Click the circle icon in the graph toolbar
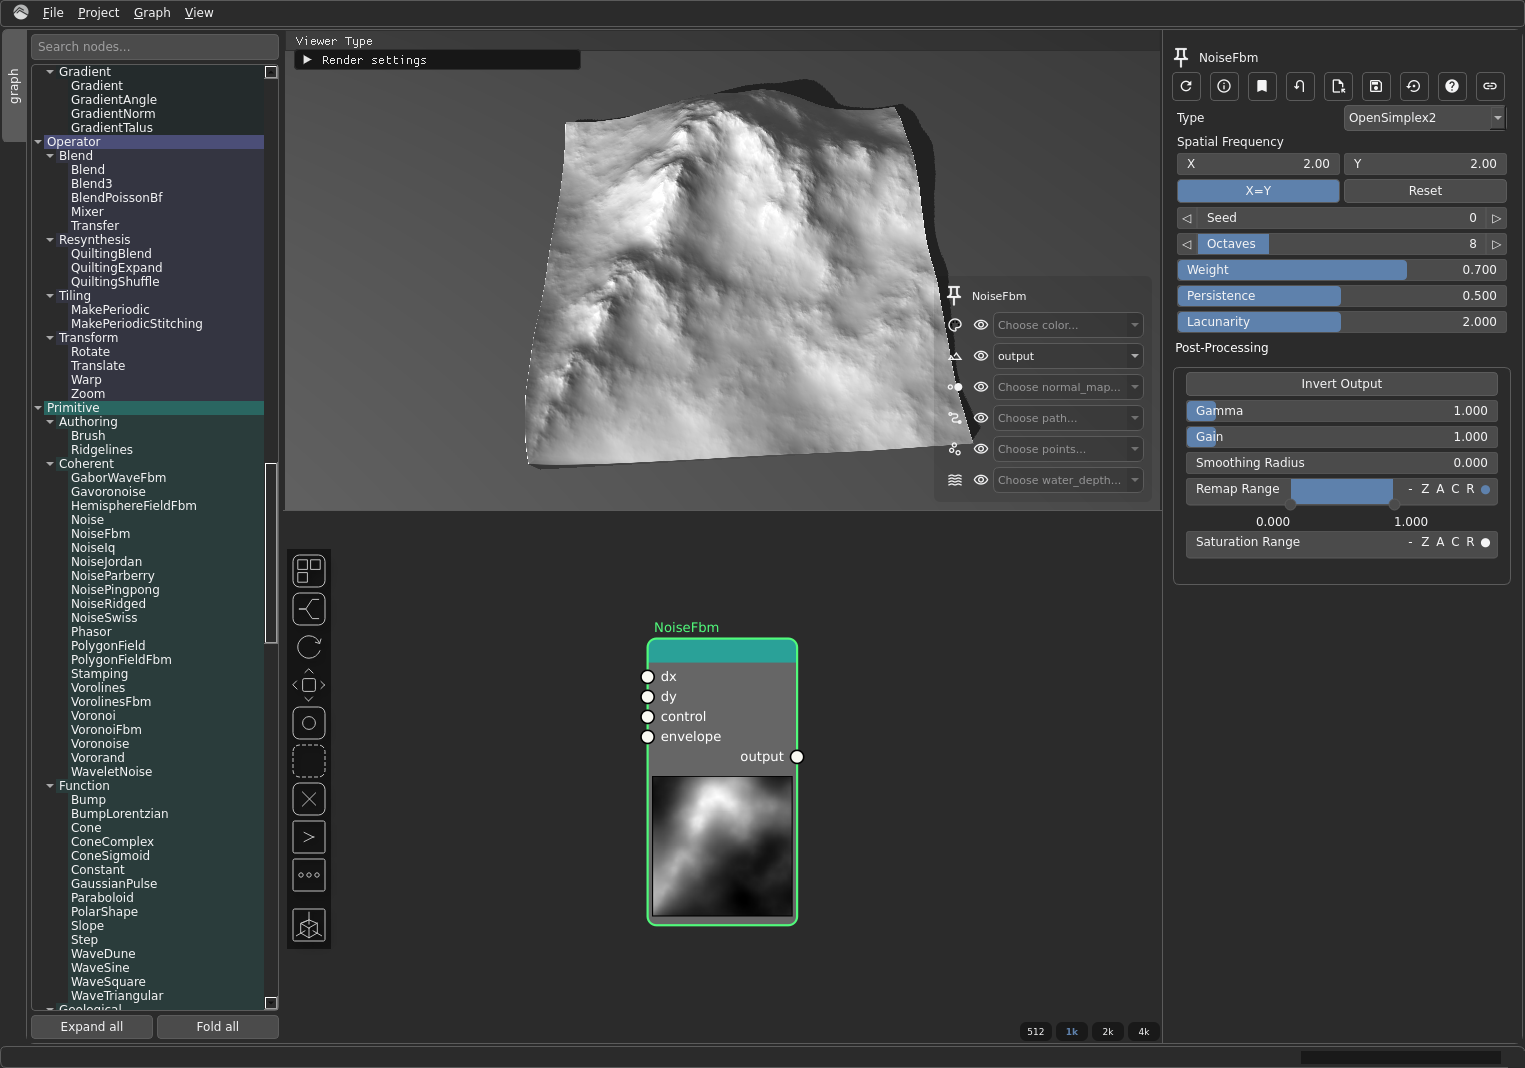Image resolution: width=1525 pixels, height=1068 pixels. click(309, 723)
